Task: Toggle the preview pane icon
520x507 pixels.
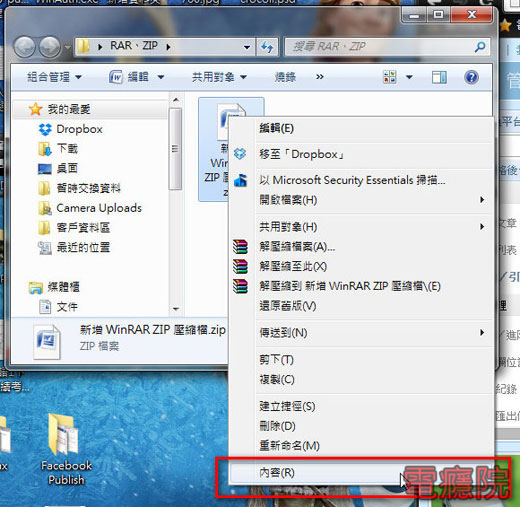Action: pyautogui.click(x=439, y=77)
